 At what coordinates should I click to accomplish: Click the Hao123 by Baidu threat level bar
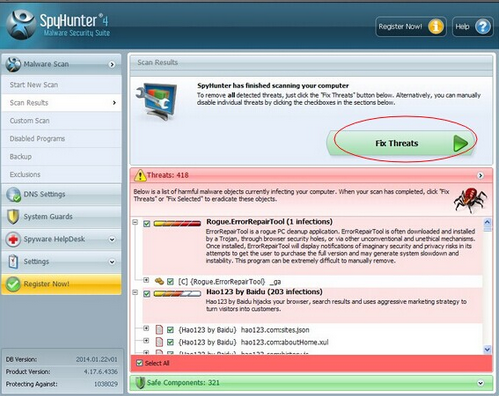tap(177, 294)
